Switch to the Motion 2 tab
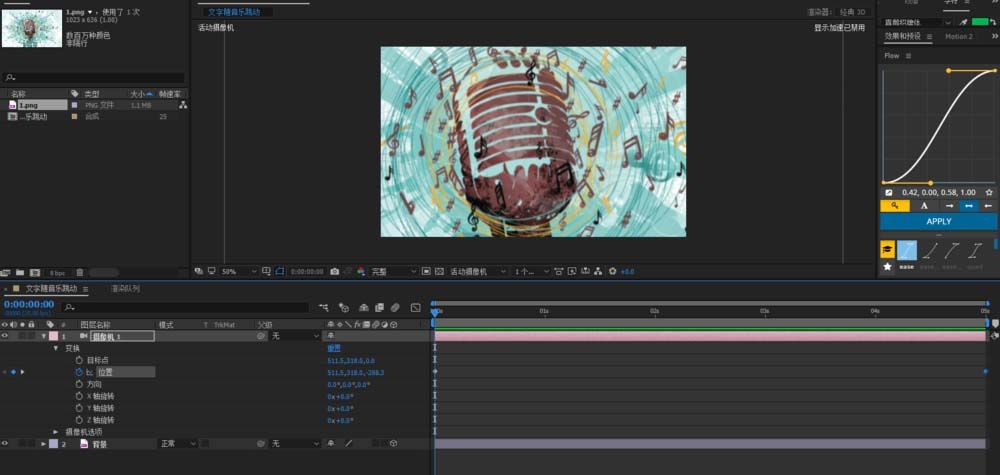 (x=958, y=37)
